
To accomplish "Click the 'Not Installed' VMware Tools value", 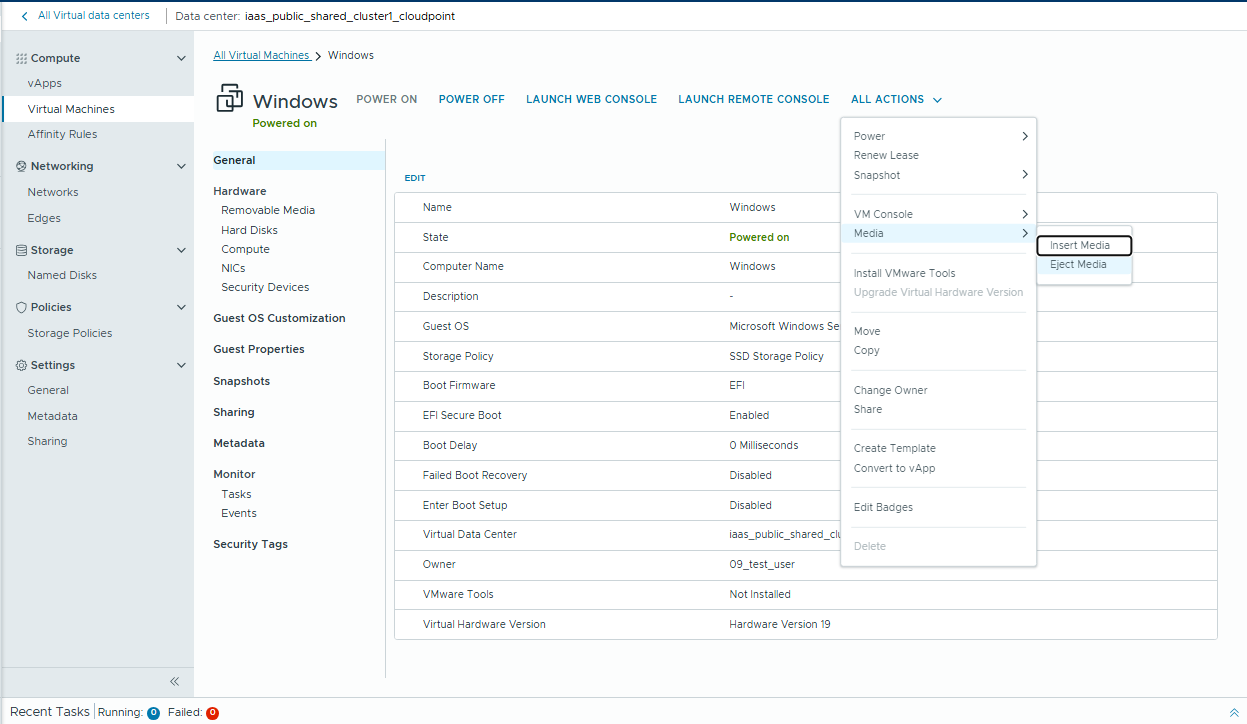I will pyautogui.click(x=760, y=595).
